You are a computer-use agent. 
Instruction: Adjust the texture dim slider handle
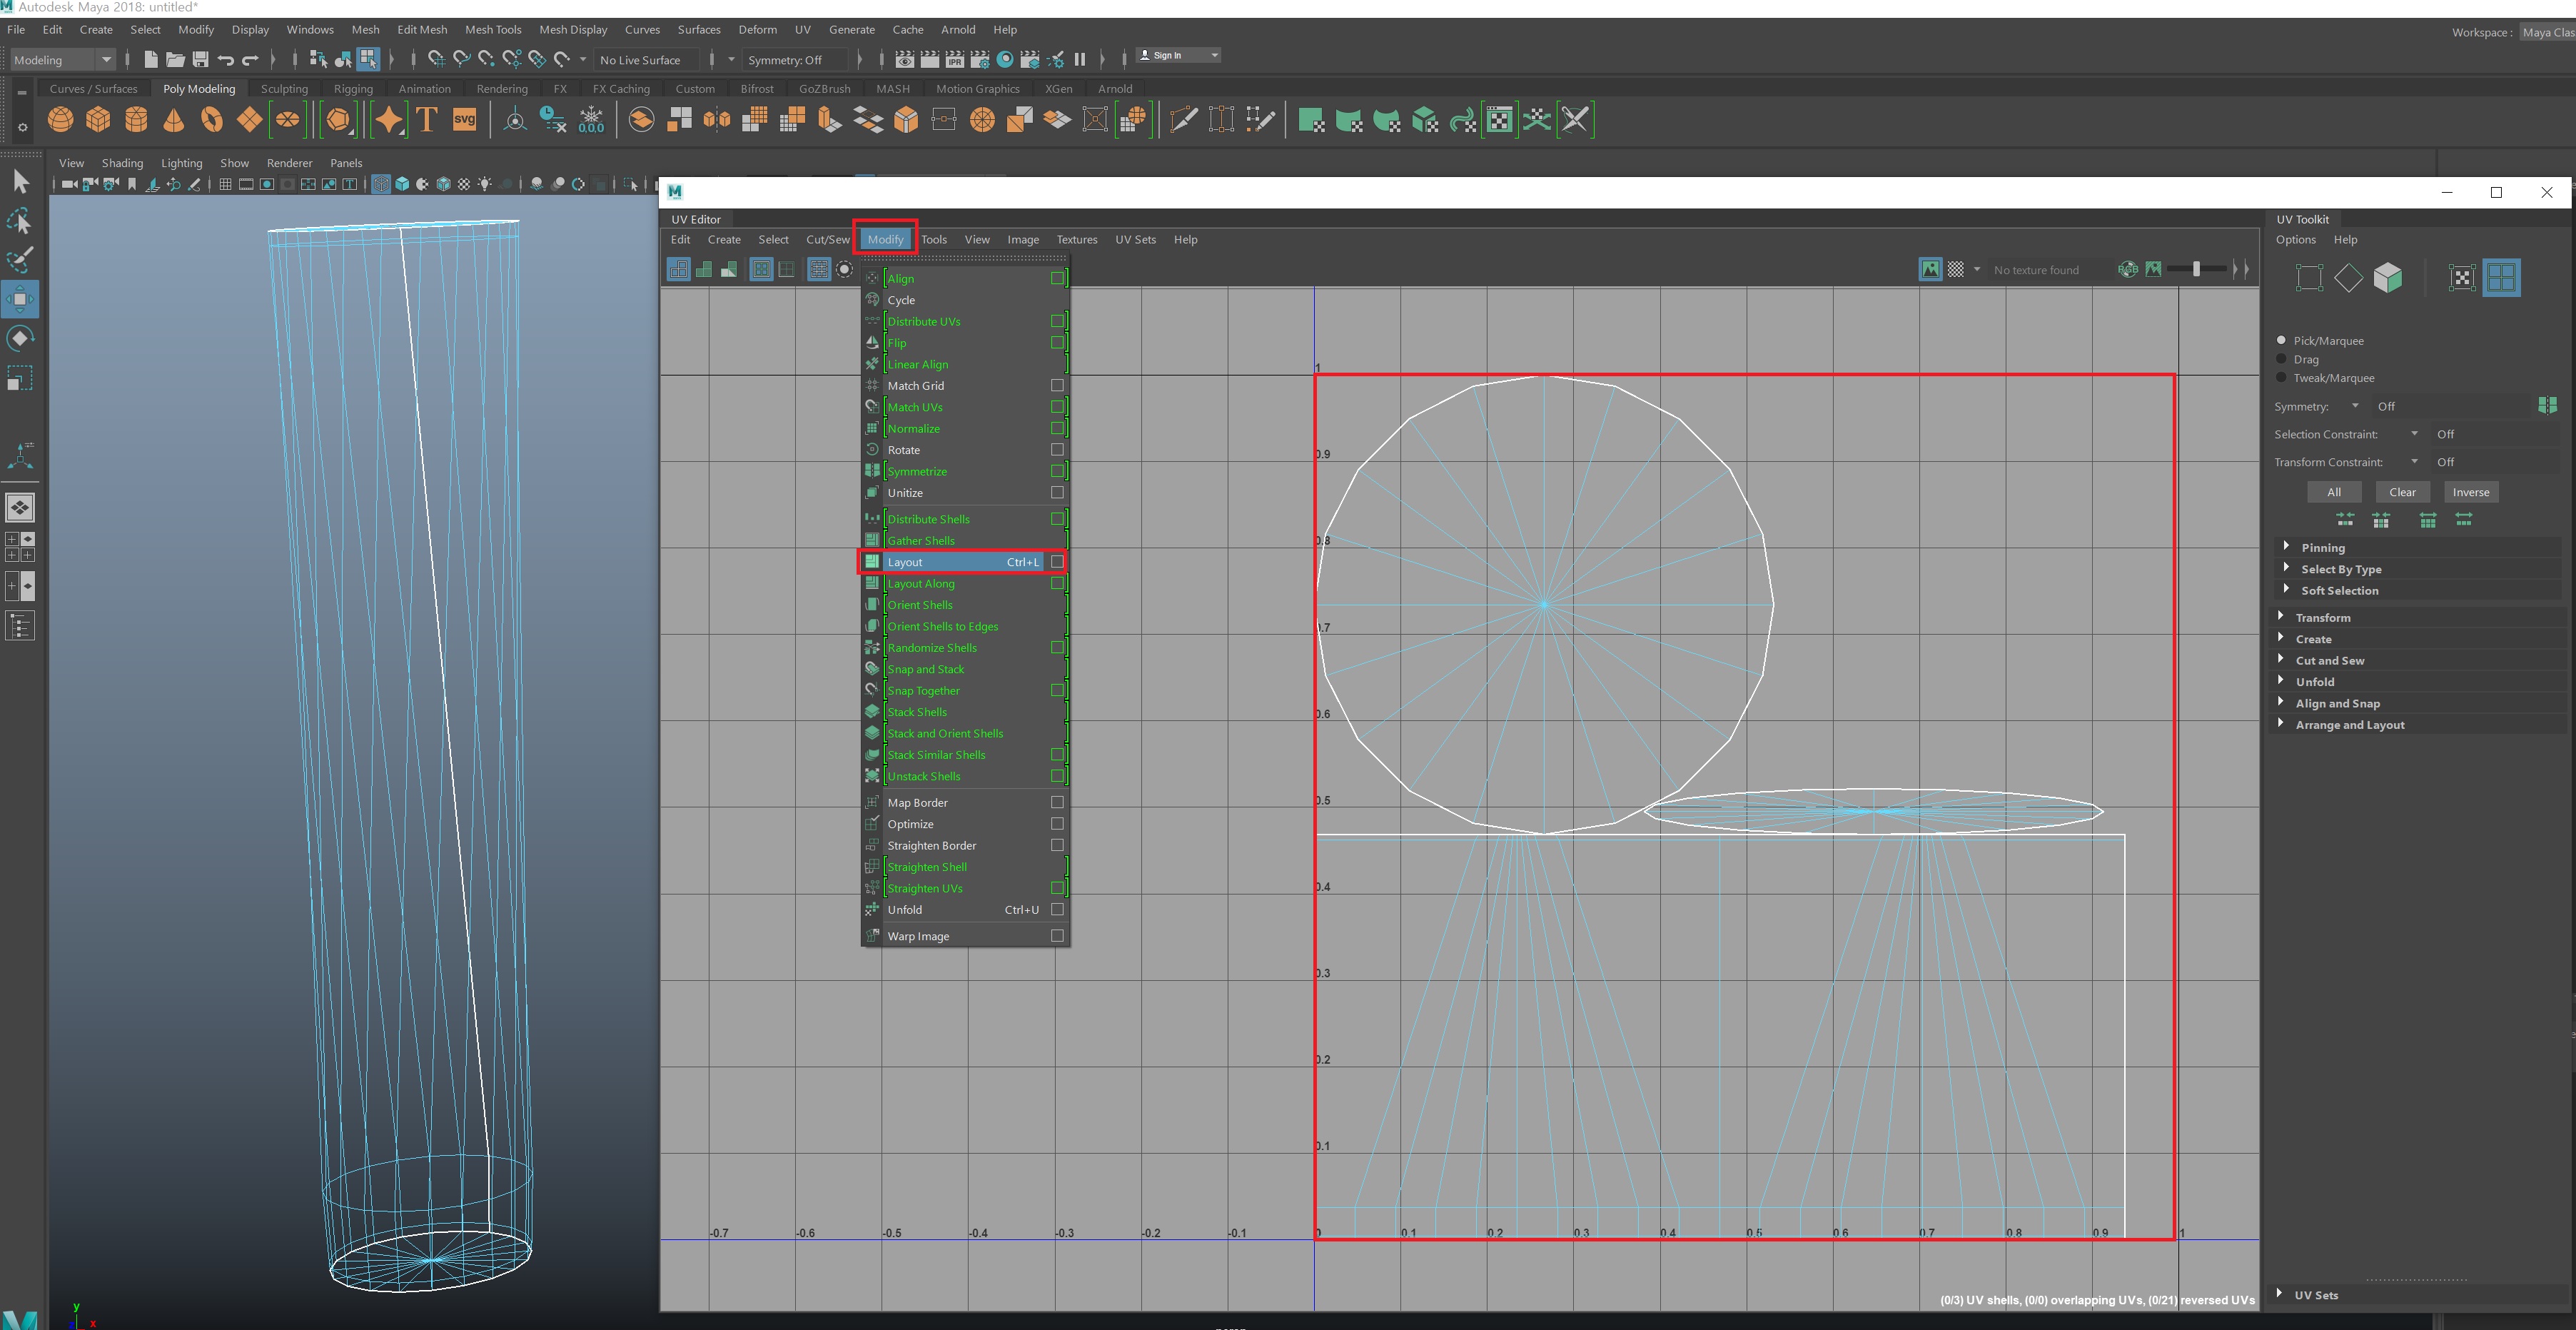click(x=2196, y=269)
